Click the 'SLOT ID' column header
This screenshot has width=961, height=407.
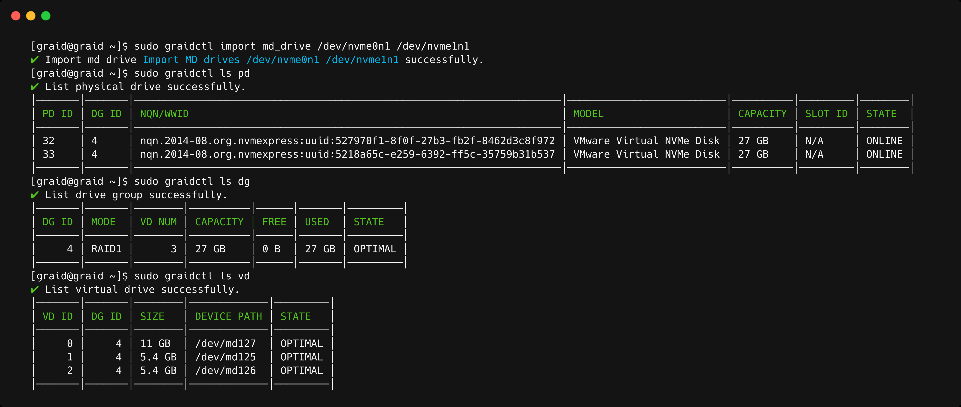pos(826,114)
